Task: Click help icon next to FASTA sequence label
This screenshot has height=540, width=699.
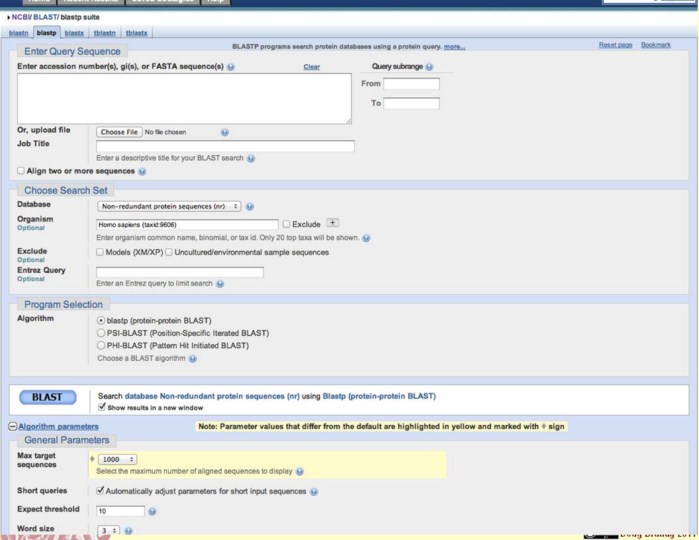Action: click(x=231, y=67)
